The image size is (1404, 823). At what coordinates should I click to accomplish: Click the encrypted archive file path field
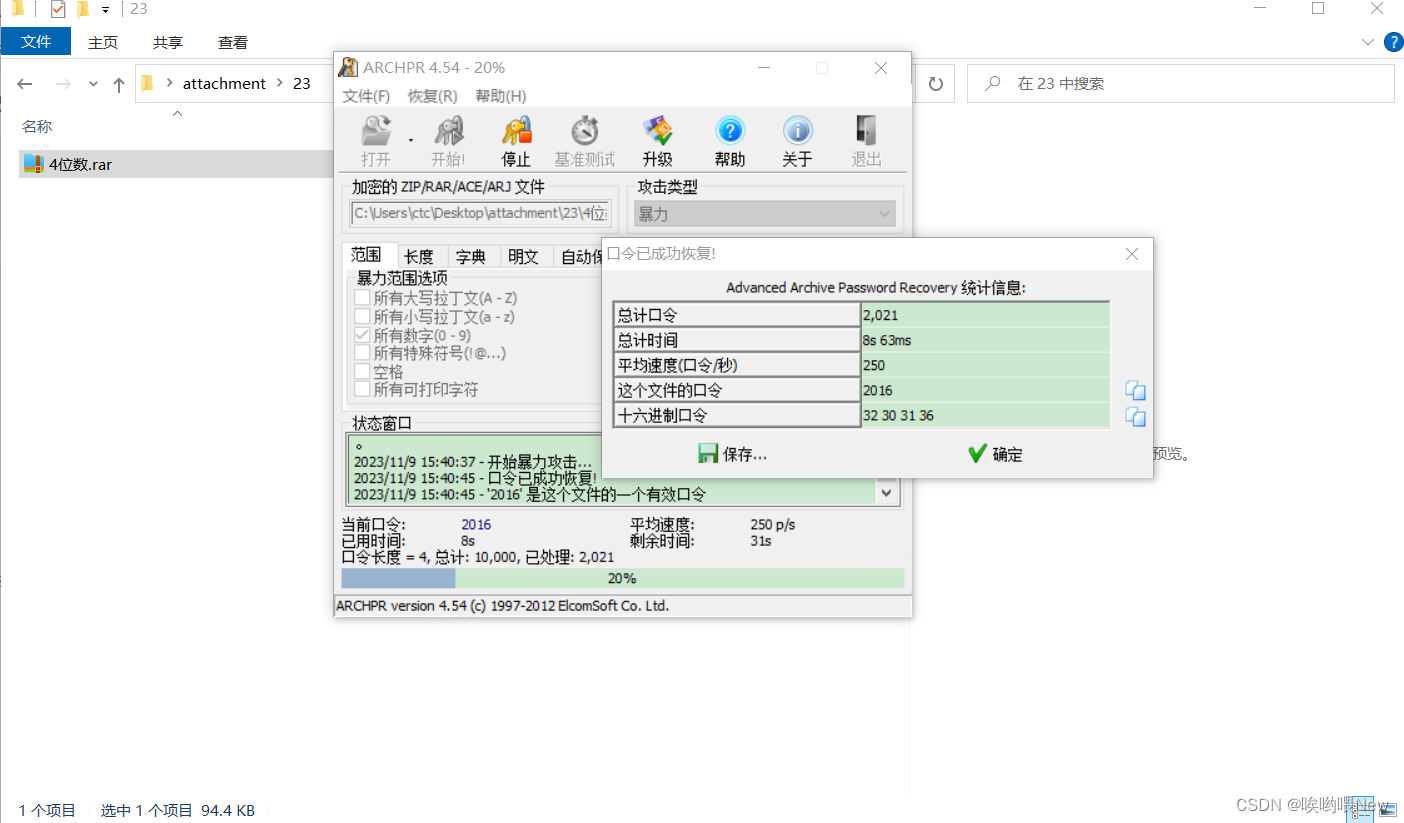[x=481, y=213]
